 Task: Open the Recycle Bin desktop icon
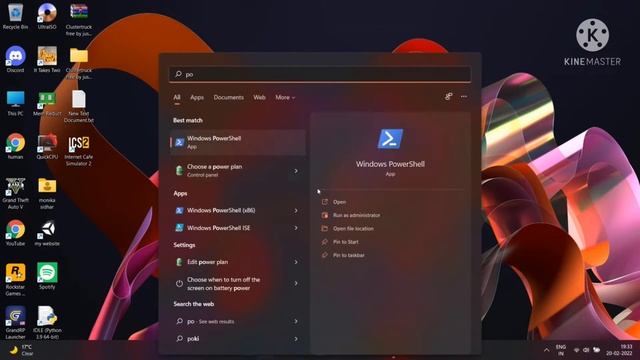pyautogui.click(x=16, y=16)
